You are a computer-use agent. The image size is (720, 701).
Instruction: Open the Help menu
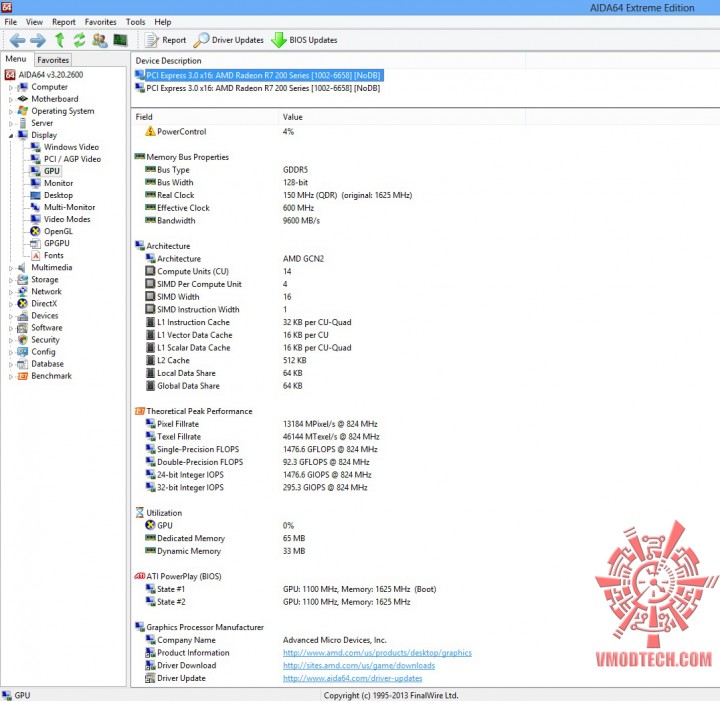163,22
